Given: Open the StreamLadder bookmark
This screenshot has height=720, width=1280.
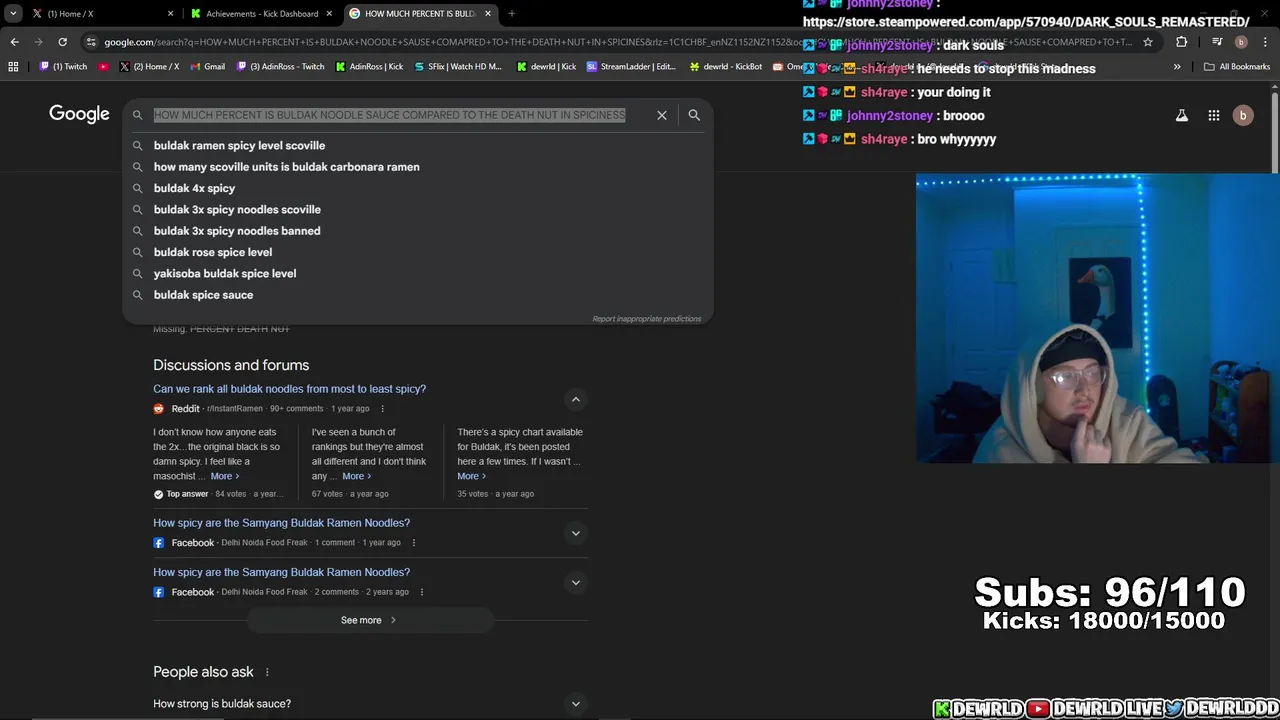Looking at the screenshot, I should 632,67.
